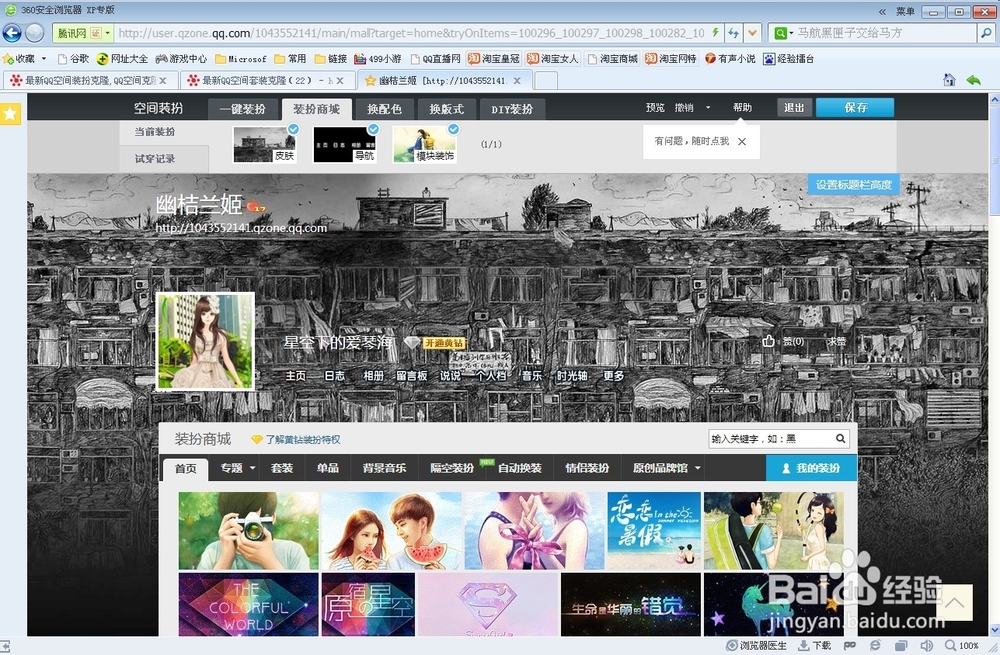The height and width of the screenshot is (655, 1000).
Task: Click the speaker mute icon in status bar
Action: [x=926, y=645]
